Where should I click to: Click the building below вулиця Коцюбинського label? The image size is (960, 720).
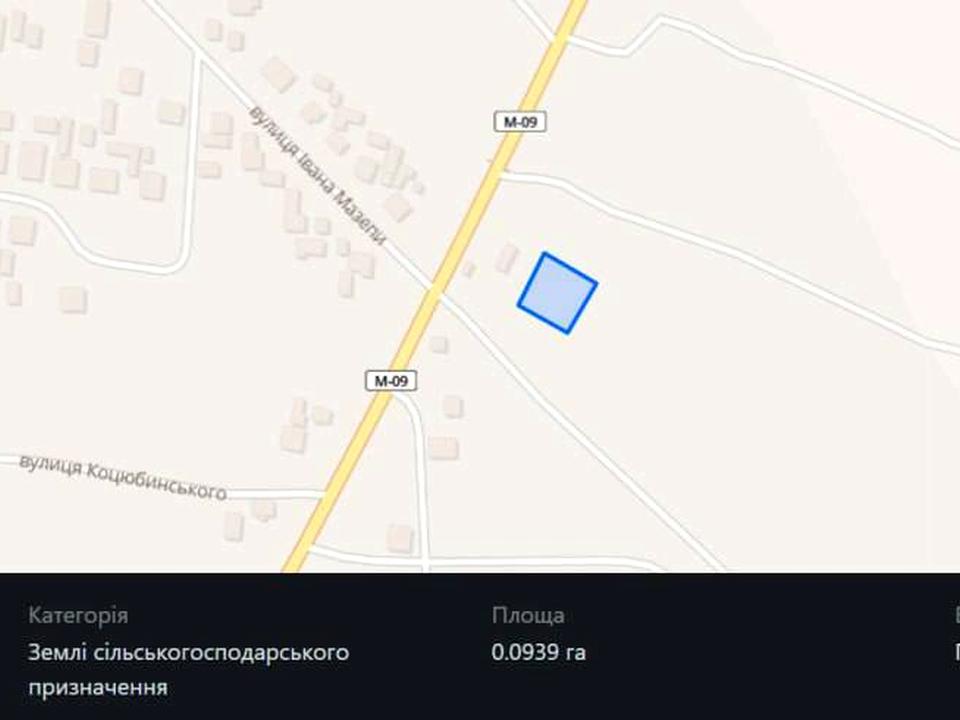point(233,527)
